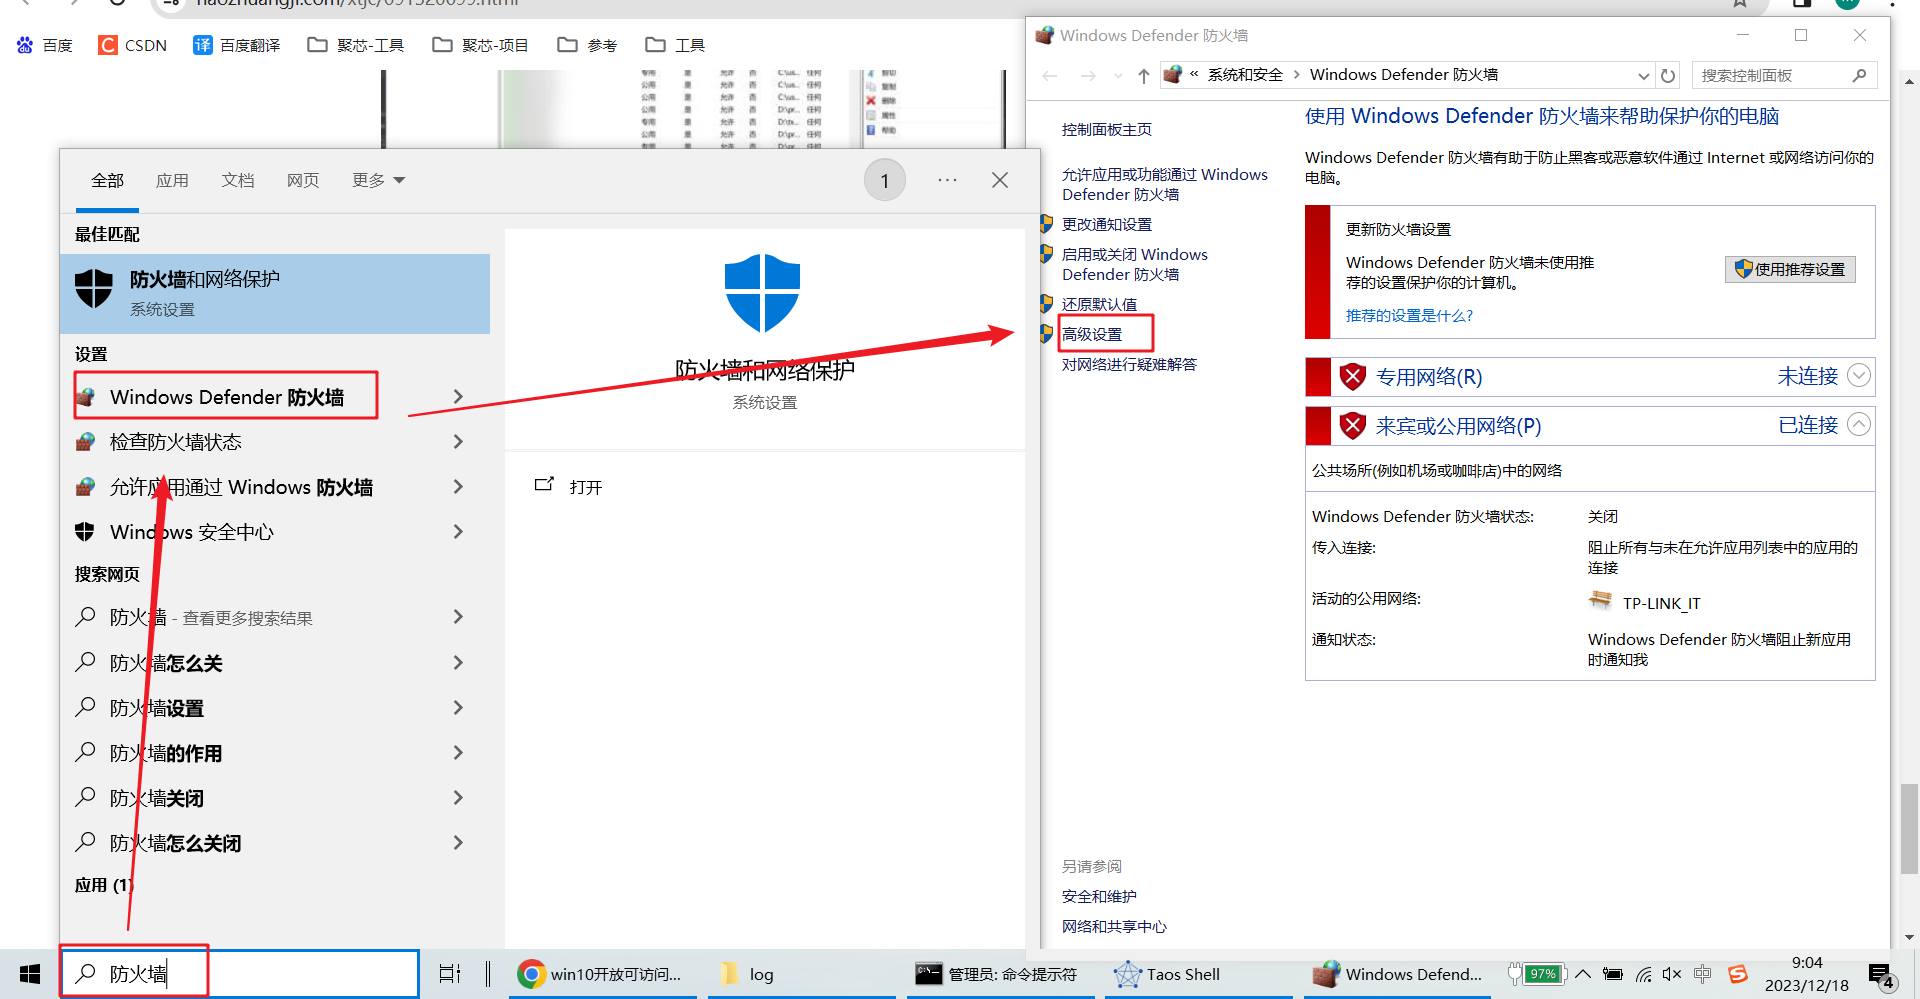The width and height of the screenshot is (1920, 999).
Task: Open the Wi-Fi network tray icon
Action: [1643, 974]
